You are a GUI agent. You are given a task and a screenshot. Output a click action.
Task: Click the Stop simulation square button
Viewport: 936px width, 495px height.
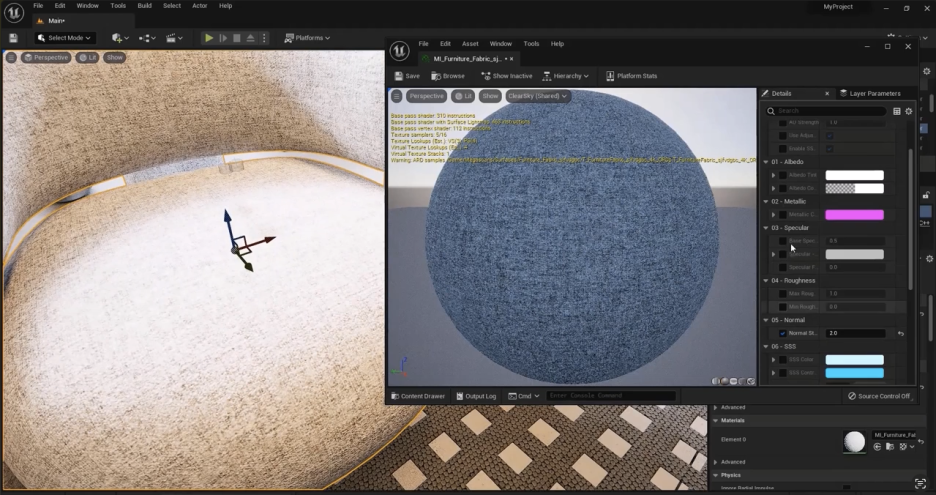coord(237,38)
